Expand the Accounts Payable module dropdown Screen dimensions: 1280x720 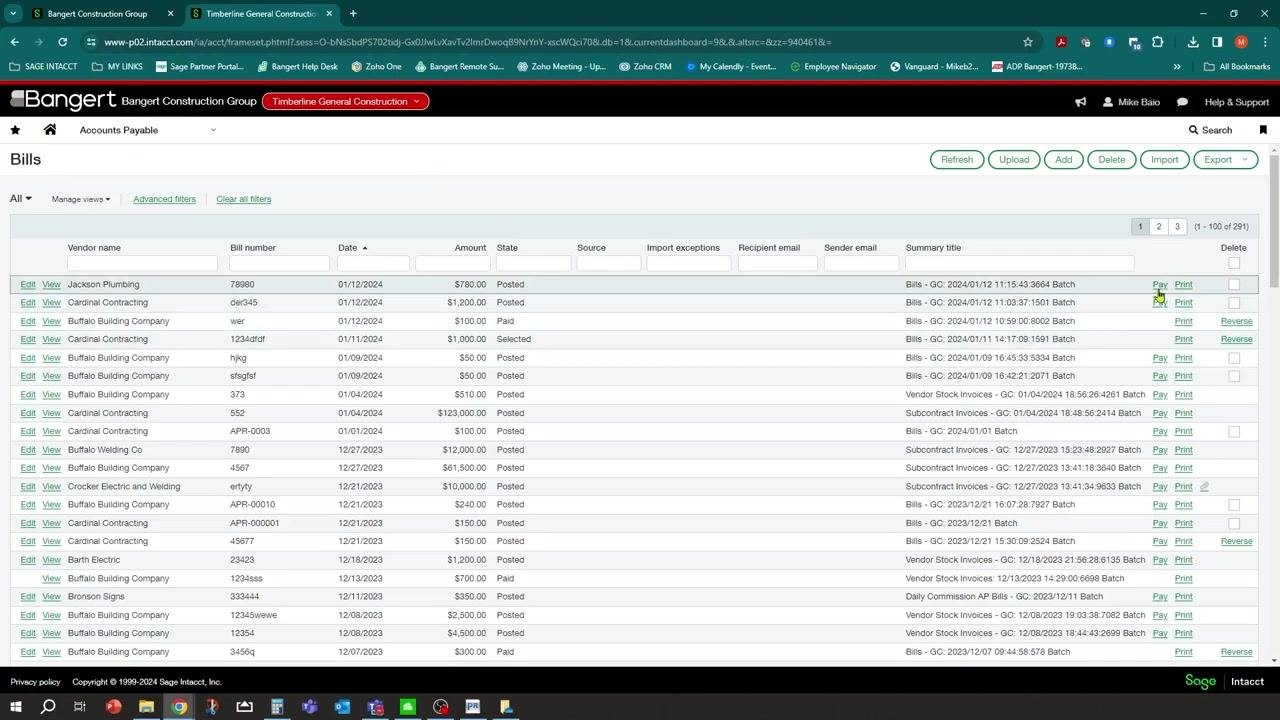pos(213,130)
